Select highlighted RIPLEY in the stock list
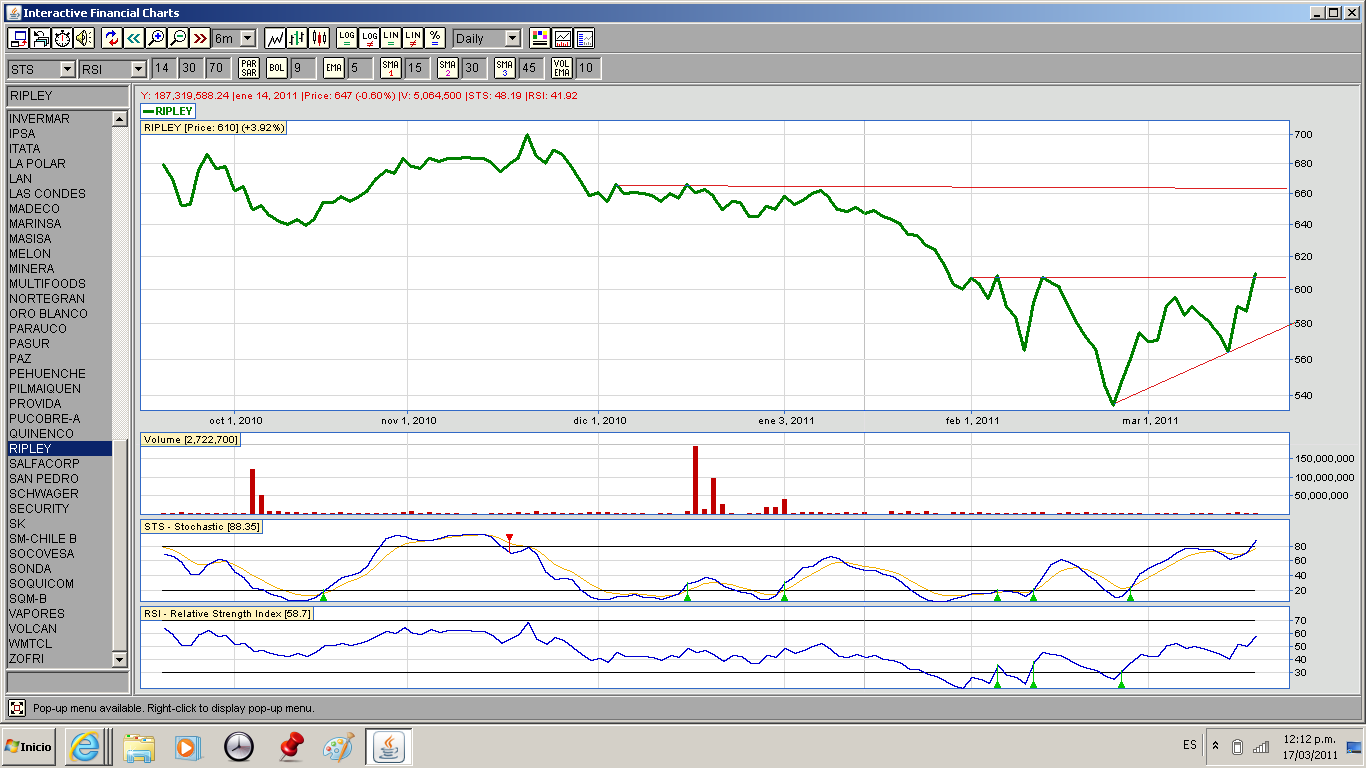1366x768 pixels. [x=59, y=448]
